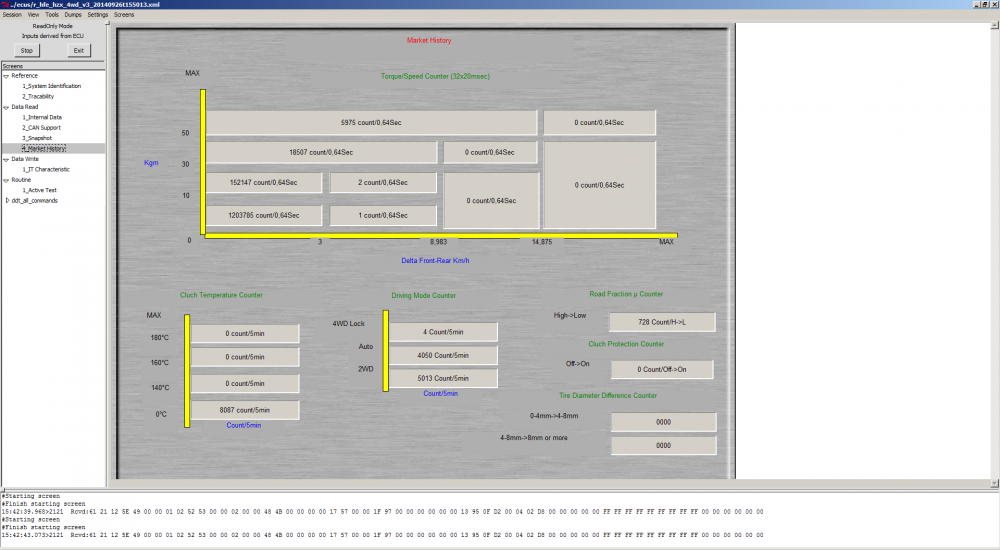This screenshot has height=550, width=1000.
Task: Select 1_Internal Data screen
Action: click(42, 117)
